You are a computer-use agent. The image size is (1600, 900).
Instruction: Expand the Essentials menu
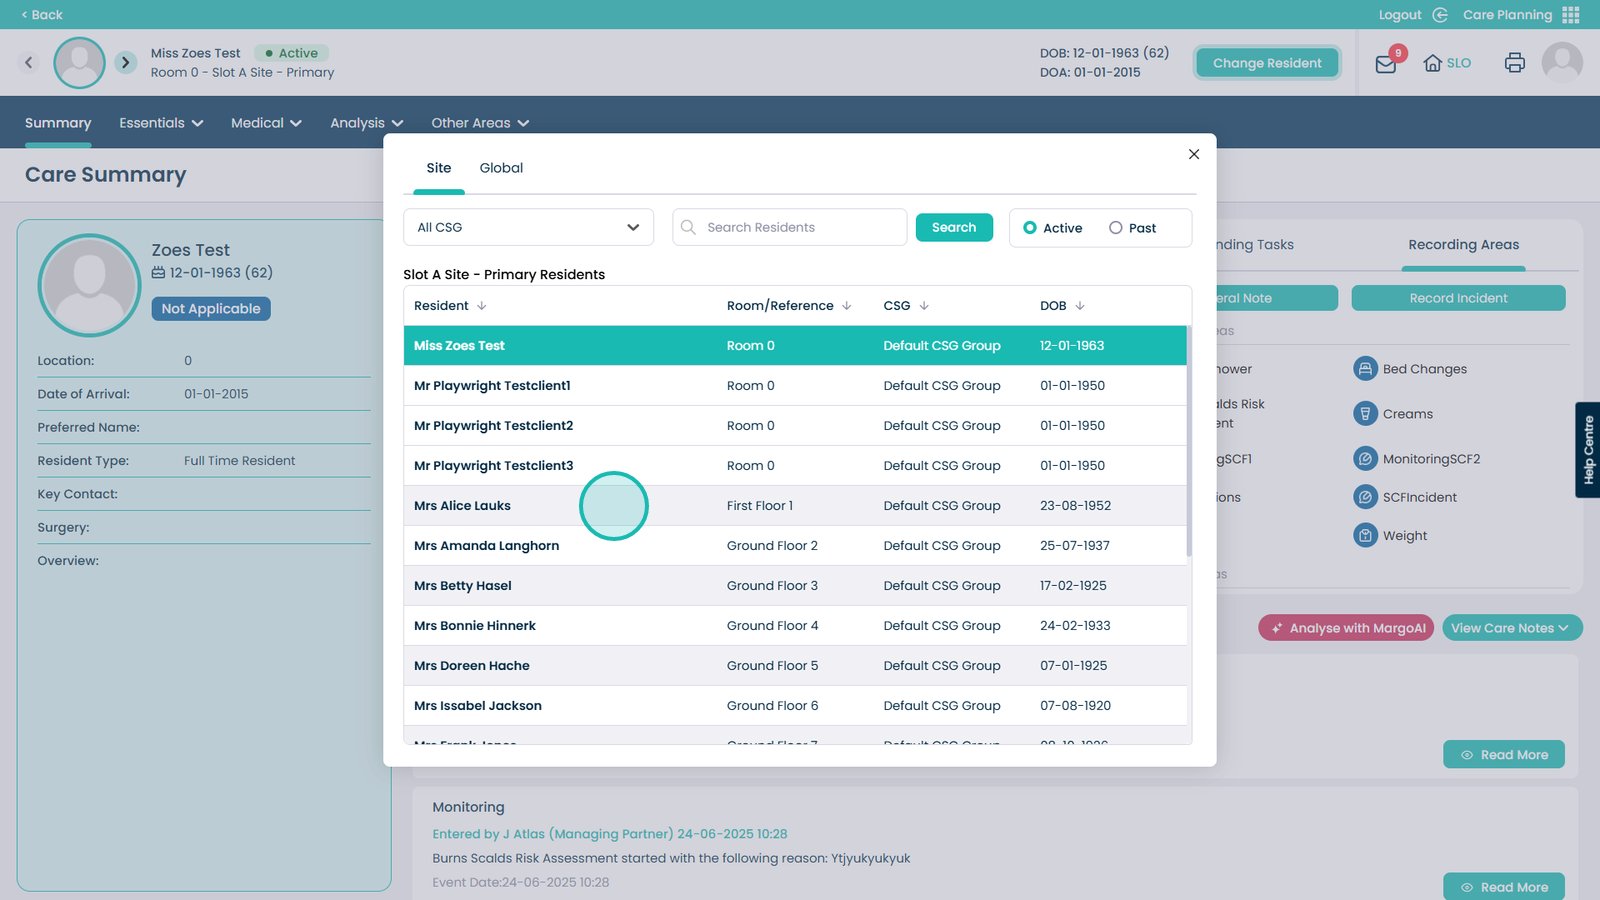click(x=161, y=123)
